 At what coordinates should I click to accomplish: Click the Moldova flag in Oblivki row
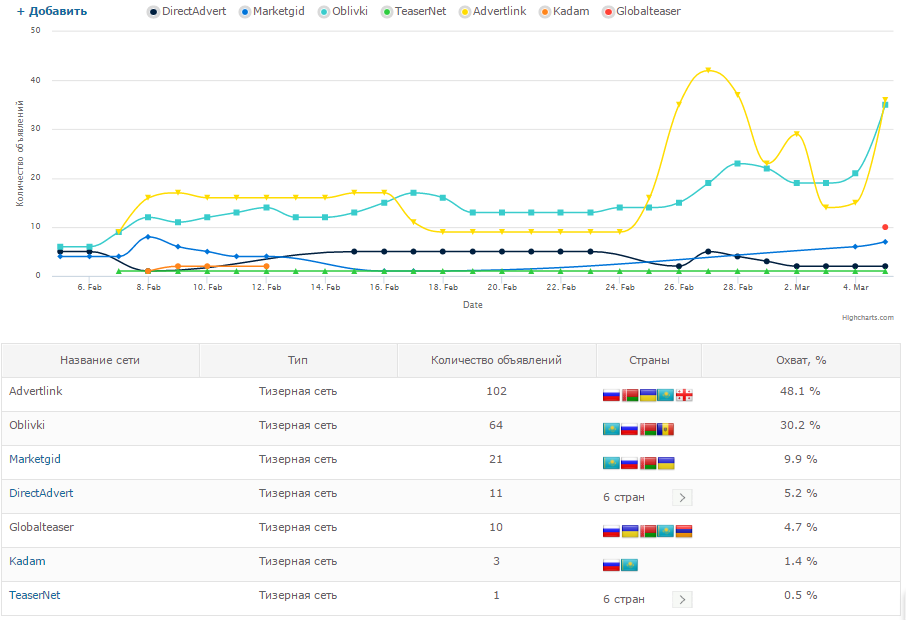tap(666, 429)
